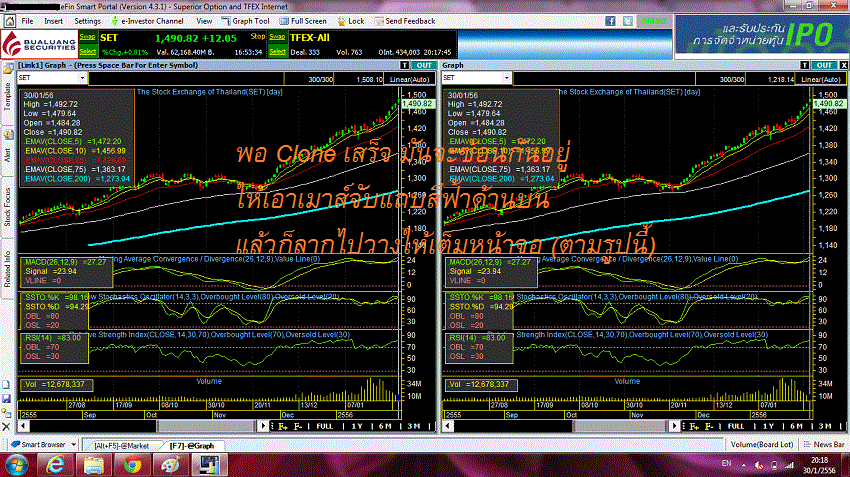Click right scroll arrow on right graph
Image resolution: width=850 pixels, height=477 pixels.
click(x=675, y=427)
